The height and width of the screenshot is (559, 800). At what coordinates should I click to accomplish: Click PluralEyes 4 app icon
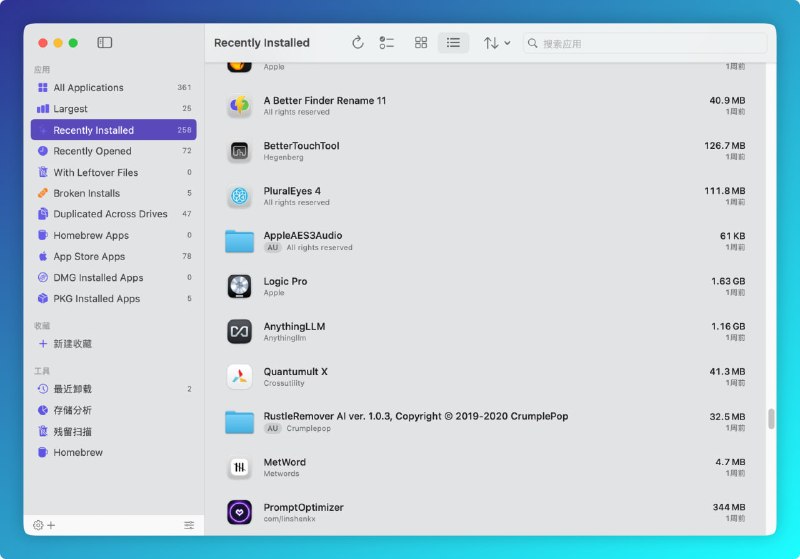point(239,196)
